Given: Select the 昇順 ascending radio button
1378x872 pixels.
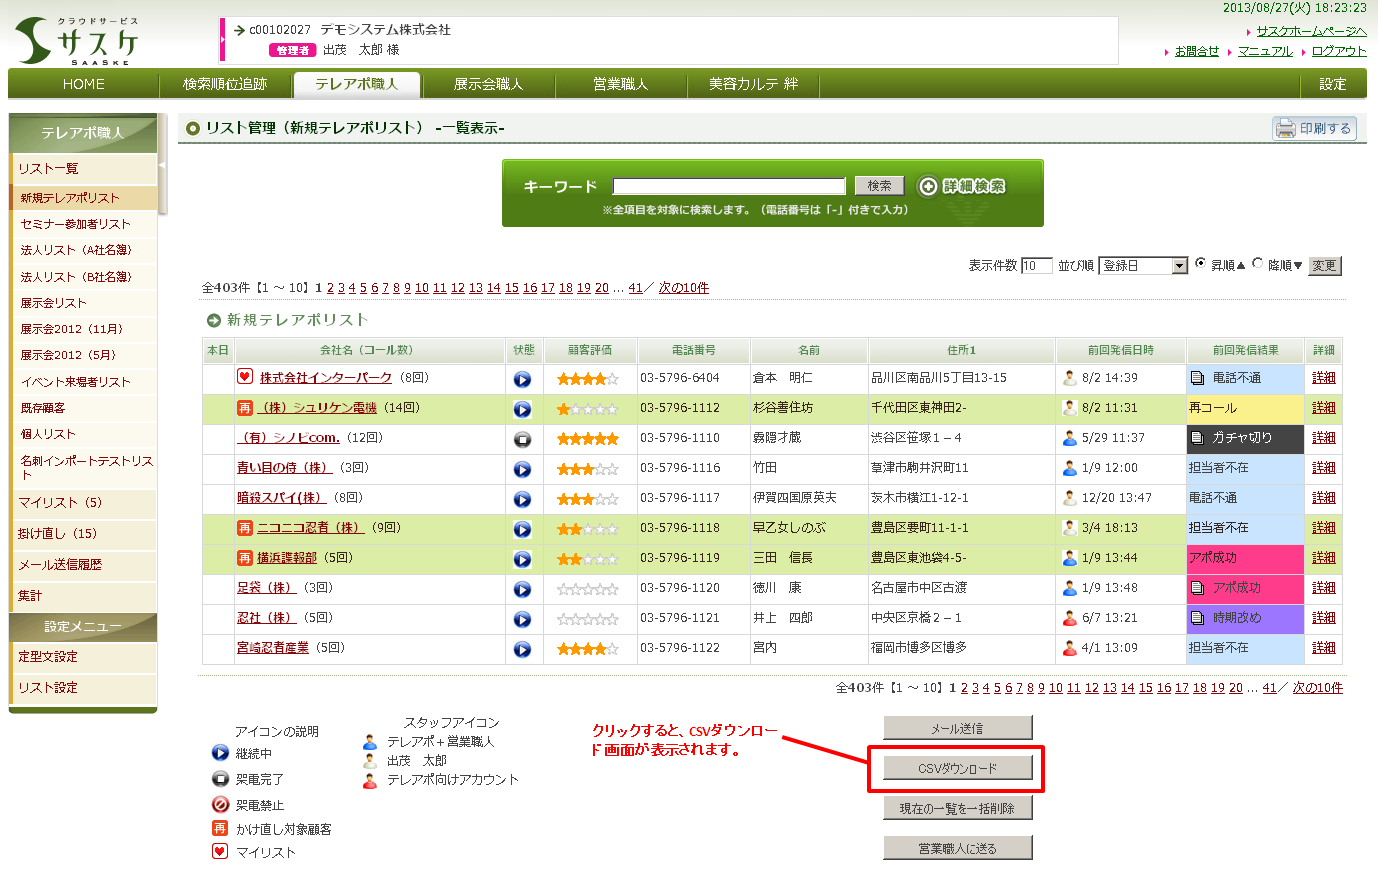Looking at the screenshot, I should (1201, 264).
